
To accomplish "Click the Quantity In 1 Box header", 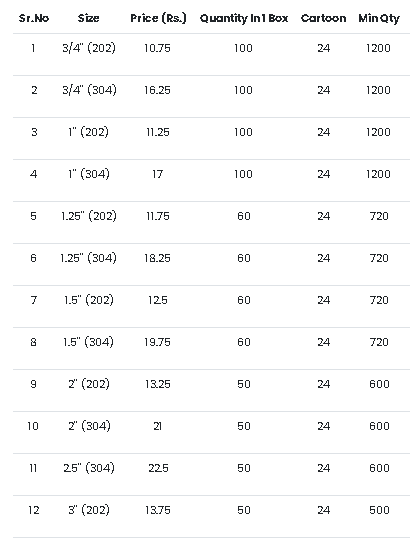I will tap(244, 18).
